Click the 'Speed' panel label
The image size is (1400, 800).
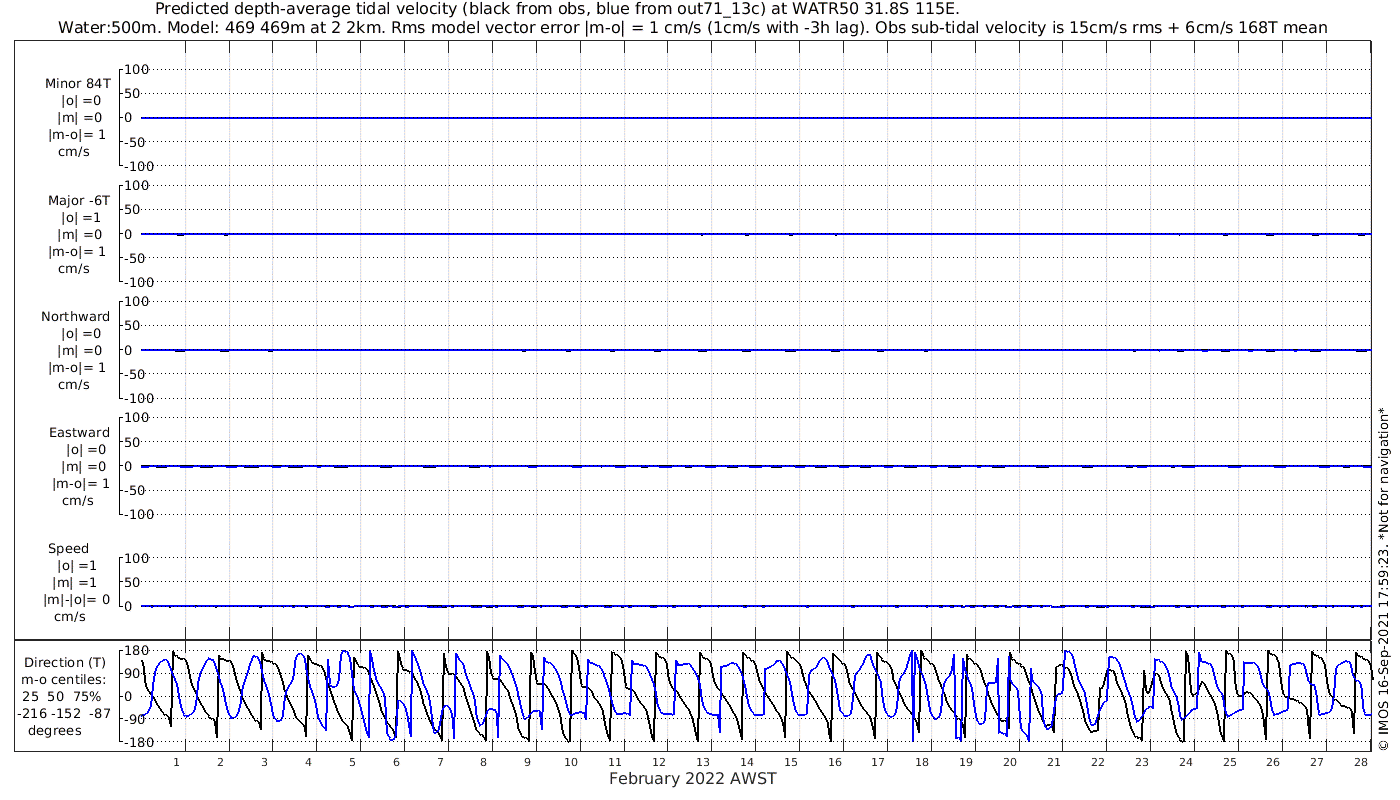[69, 548]
